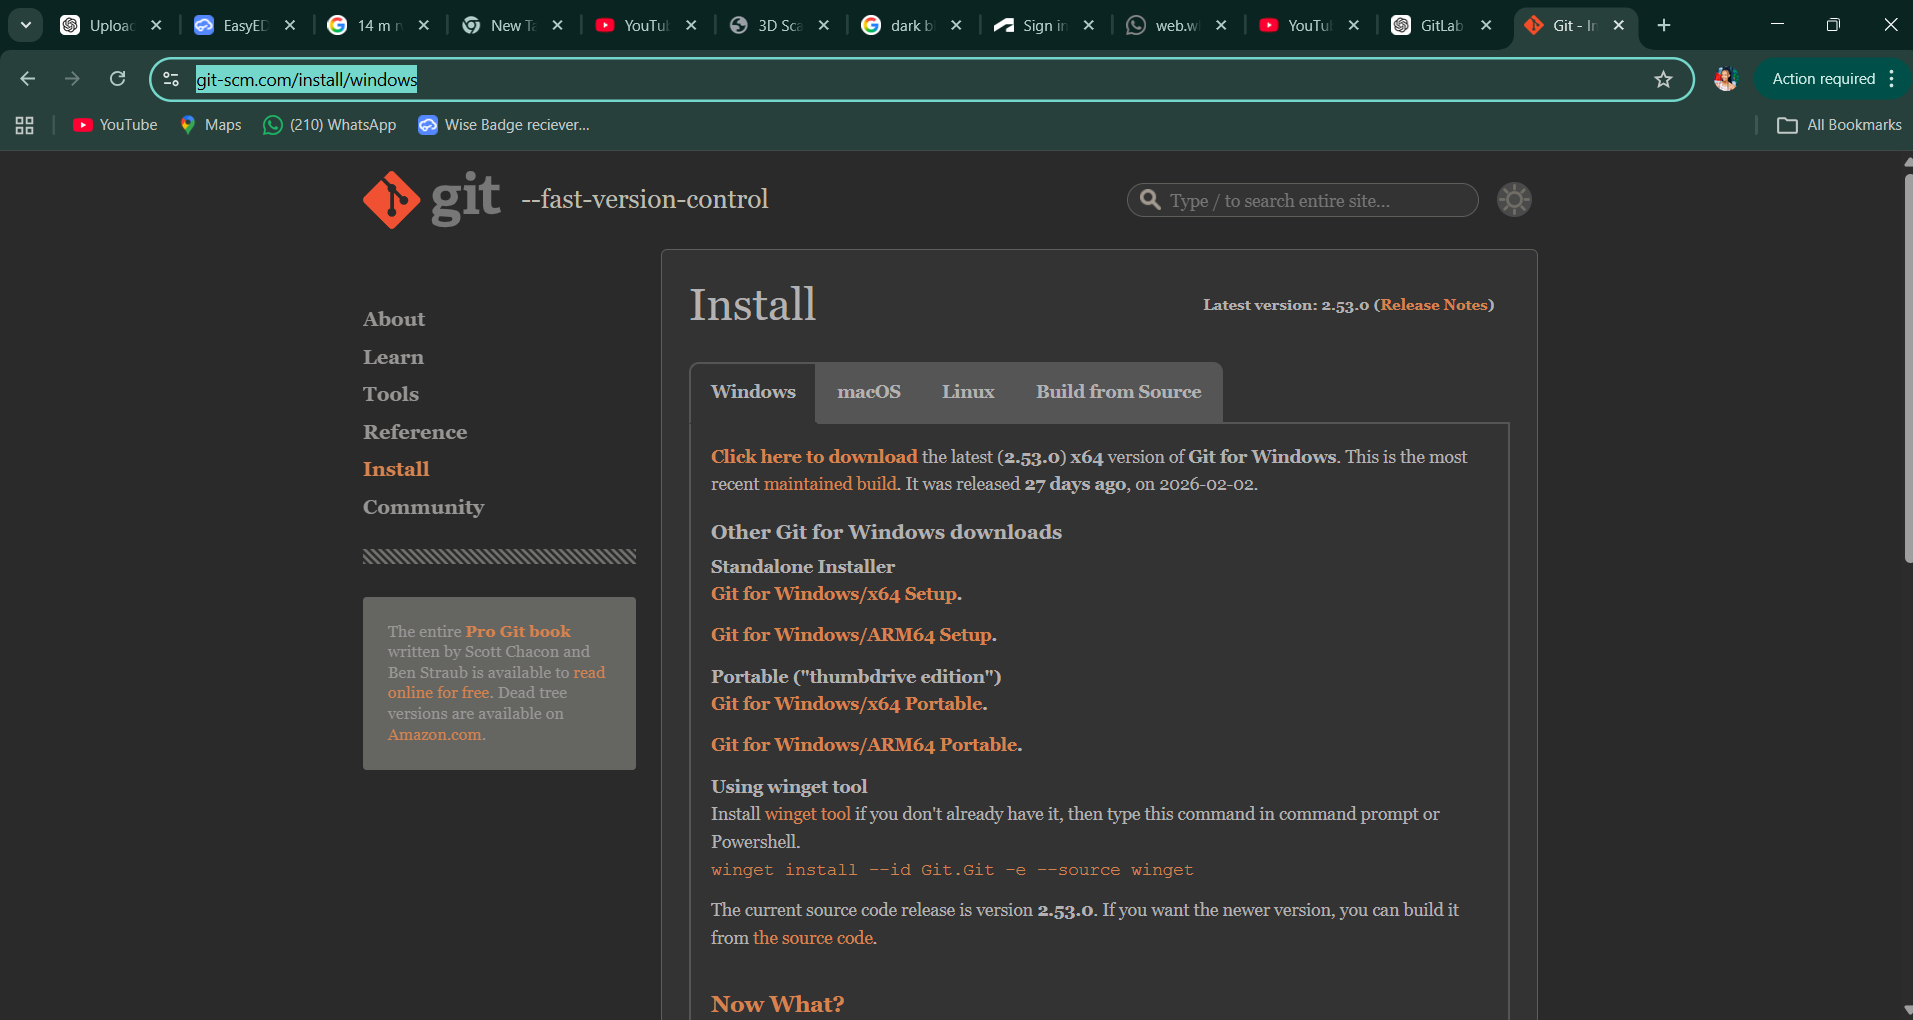Click the winget install command text

[952, 870]
